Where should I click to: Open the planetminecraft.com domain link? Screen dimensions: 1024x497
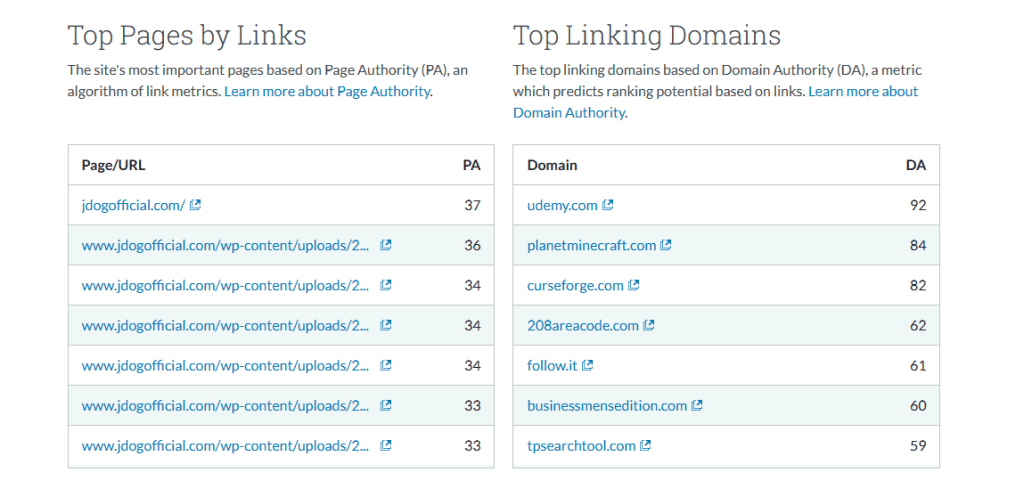click(x=591, y=245)
